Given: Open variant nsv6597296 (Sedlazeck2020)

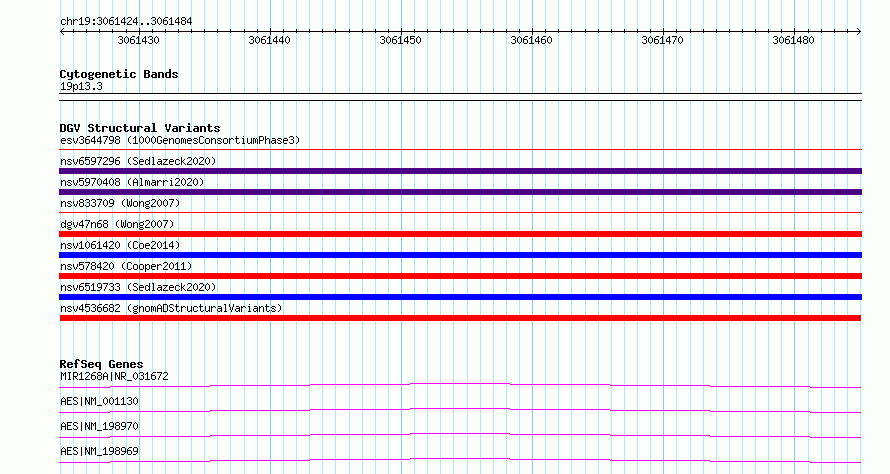Looking at the screenshot, I should [138, 161].
